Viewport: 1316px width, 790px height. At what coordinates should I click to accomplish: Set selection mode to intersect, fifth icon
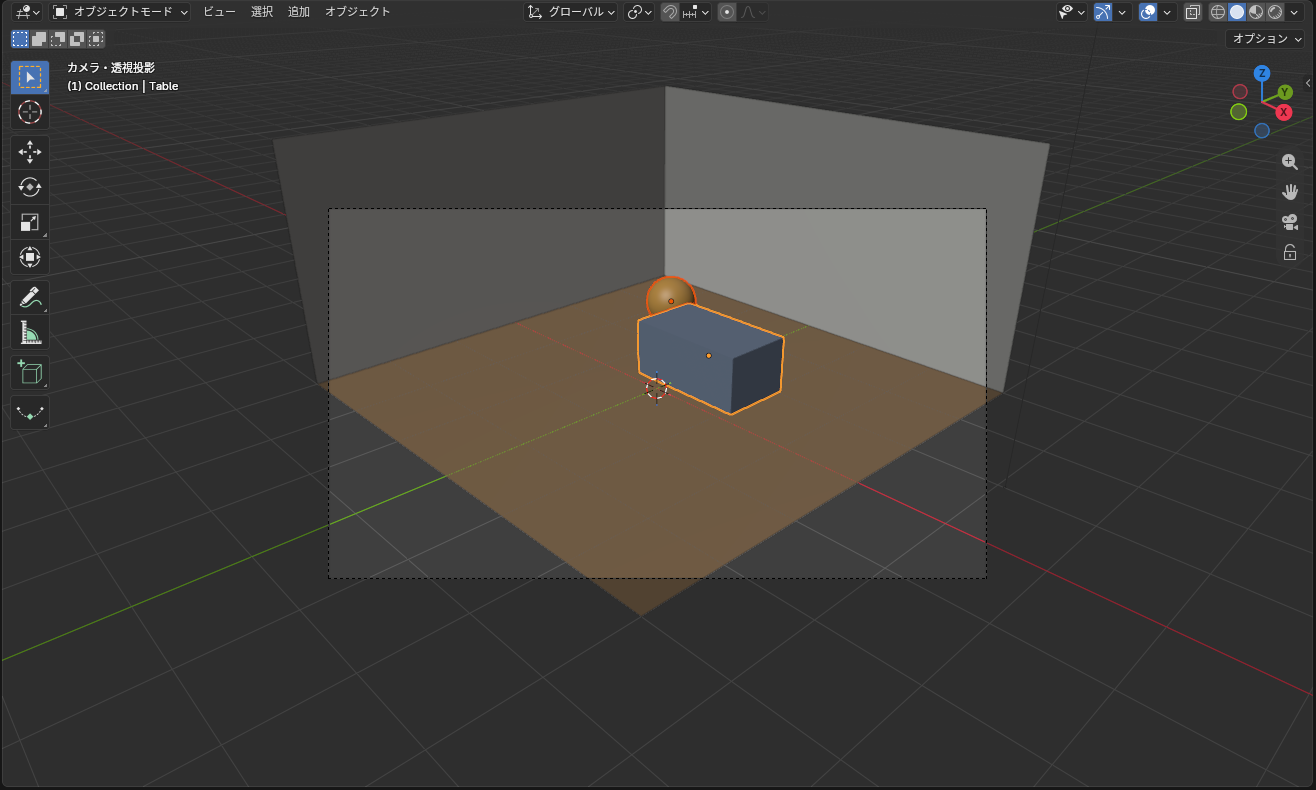tap(96, 39)
